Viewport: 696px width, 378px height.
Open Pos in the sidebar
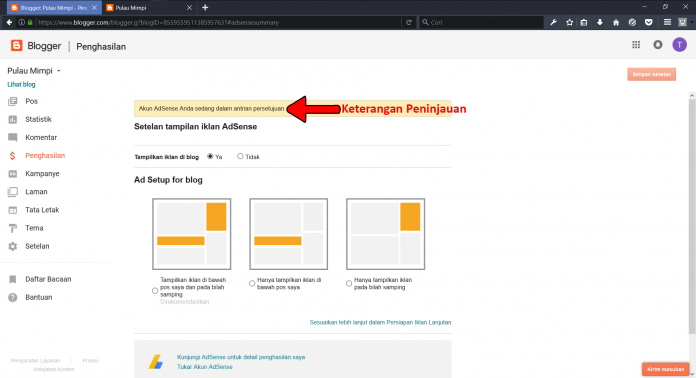[x=32, y=101]
